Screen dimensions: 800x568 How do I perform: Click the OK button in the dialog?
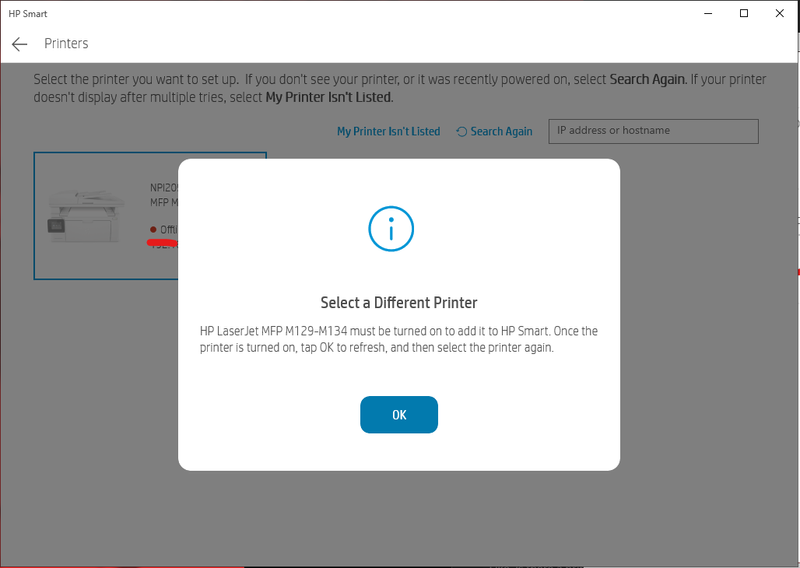coord(399,414)
